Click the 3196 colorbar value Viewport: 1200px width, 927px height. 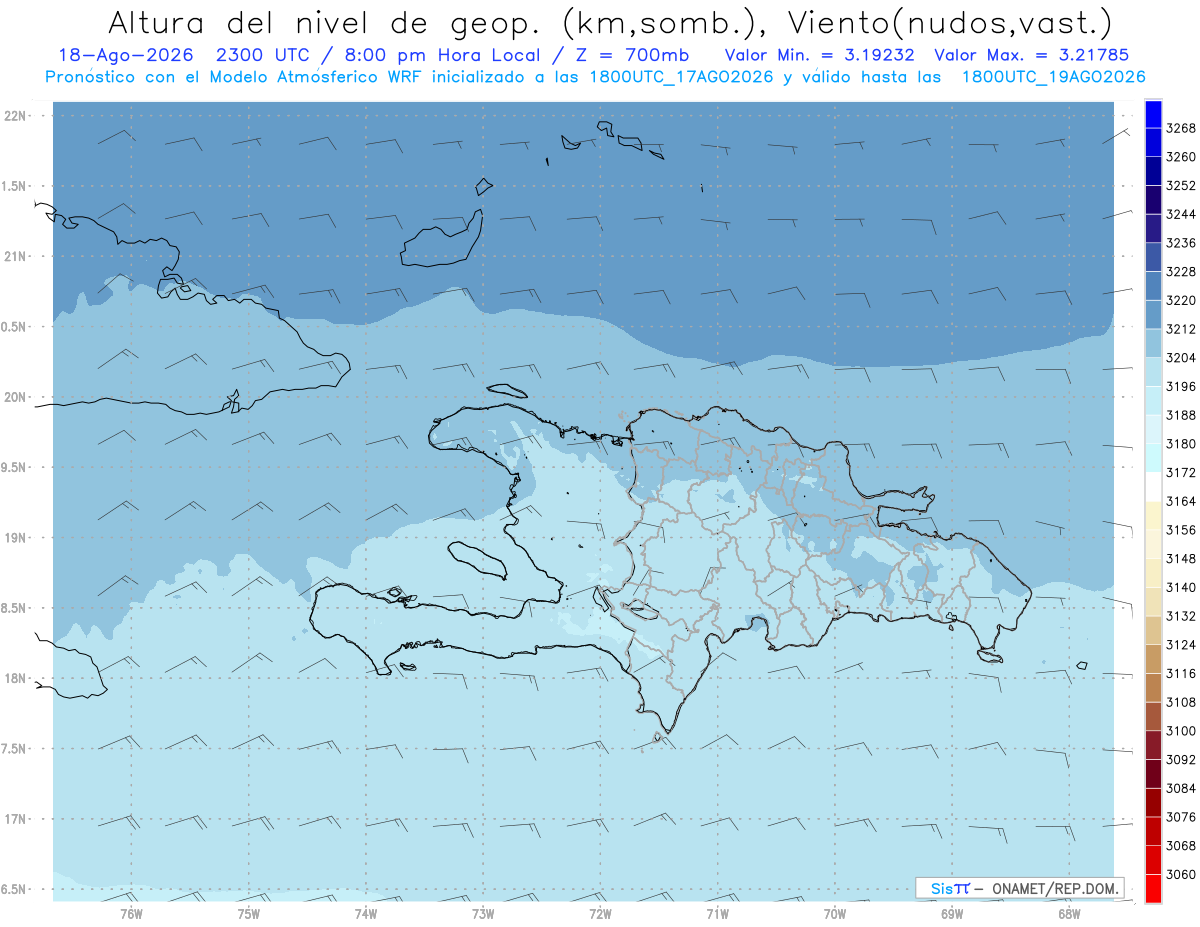pos(1181,387)
